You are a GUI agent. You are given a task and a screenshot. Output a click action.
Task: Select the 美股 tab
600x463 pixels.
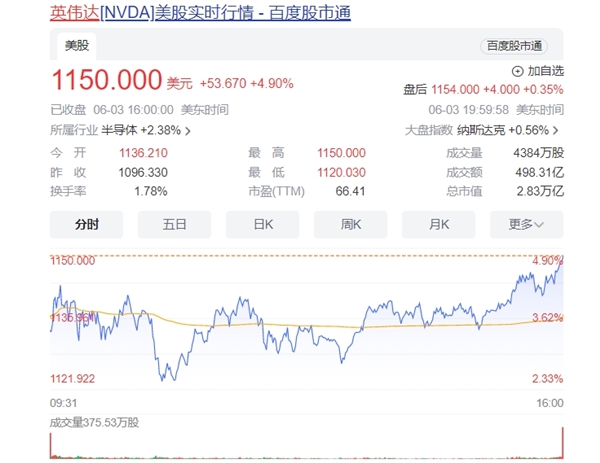tap(77, 46)
